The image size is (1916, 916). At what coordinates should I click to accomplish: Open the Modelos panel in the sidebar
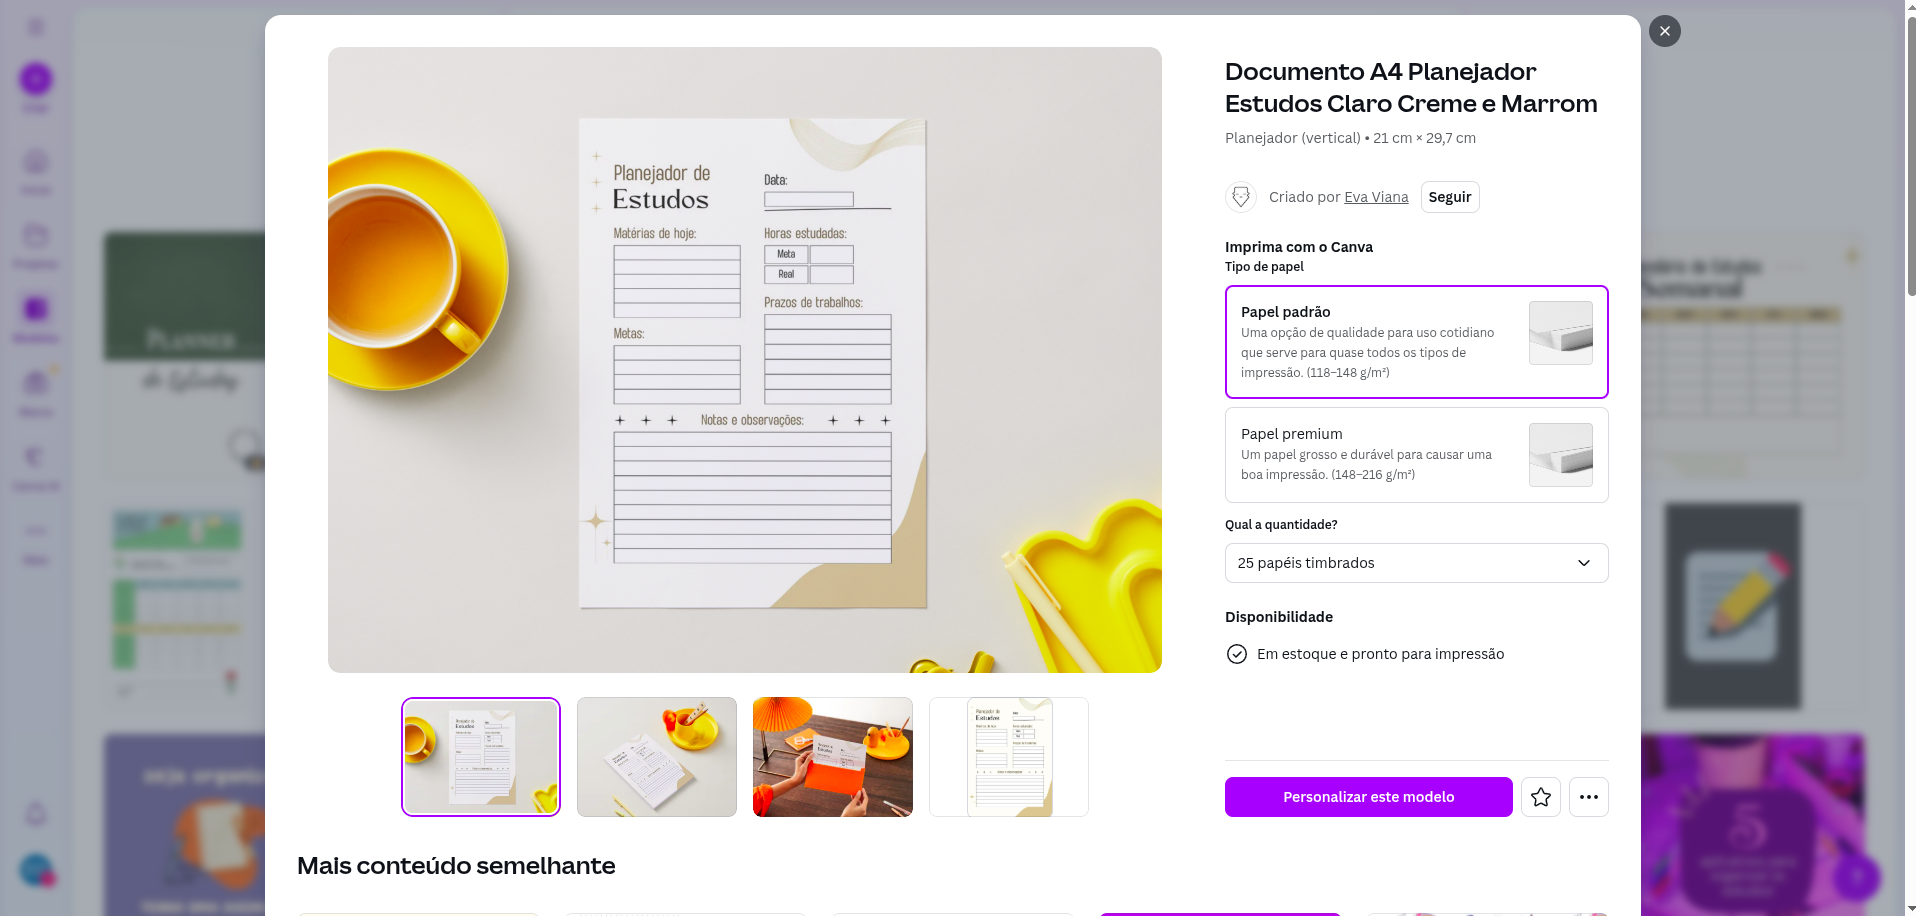tap(35, 318)
